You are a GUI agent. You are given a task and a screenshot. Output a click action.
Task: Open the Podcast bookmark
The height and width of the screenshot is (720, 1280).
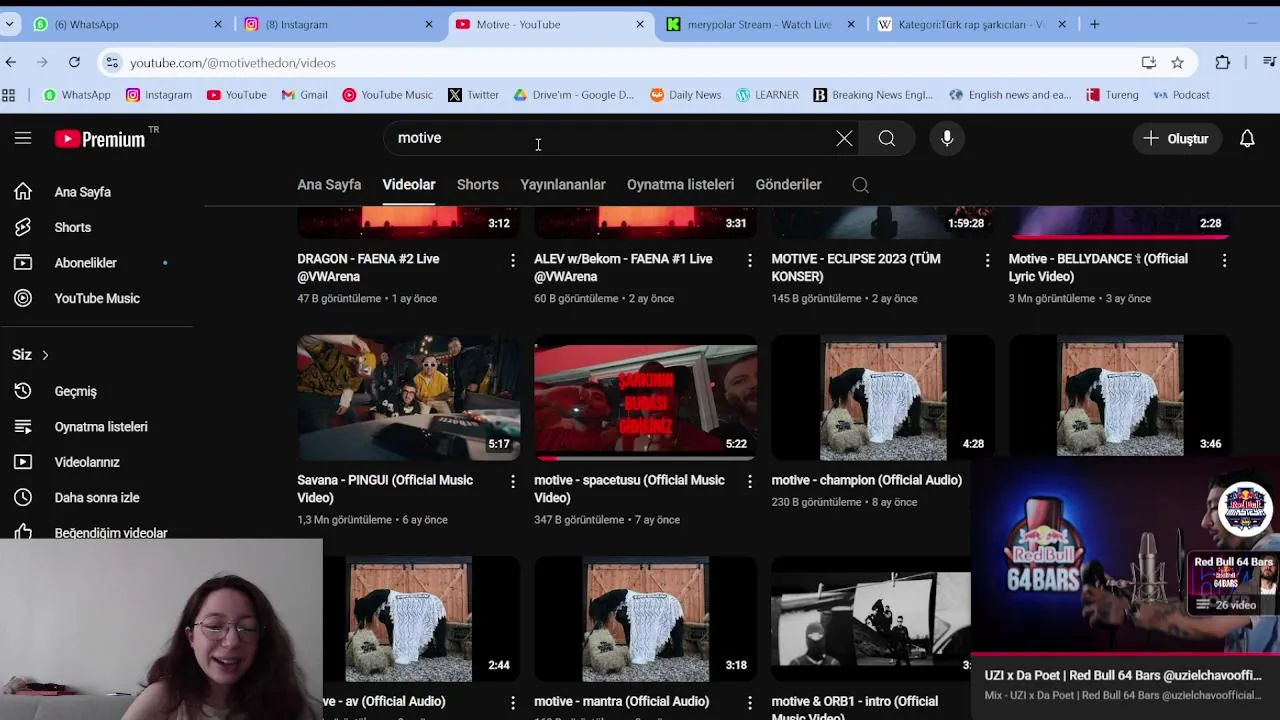click(x=1181, y=95)
